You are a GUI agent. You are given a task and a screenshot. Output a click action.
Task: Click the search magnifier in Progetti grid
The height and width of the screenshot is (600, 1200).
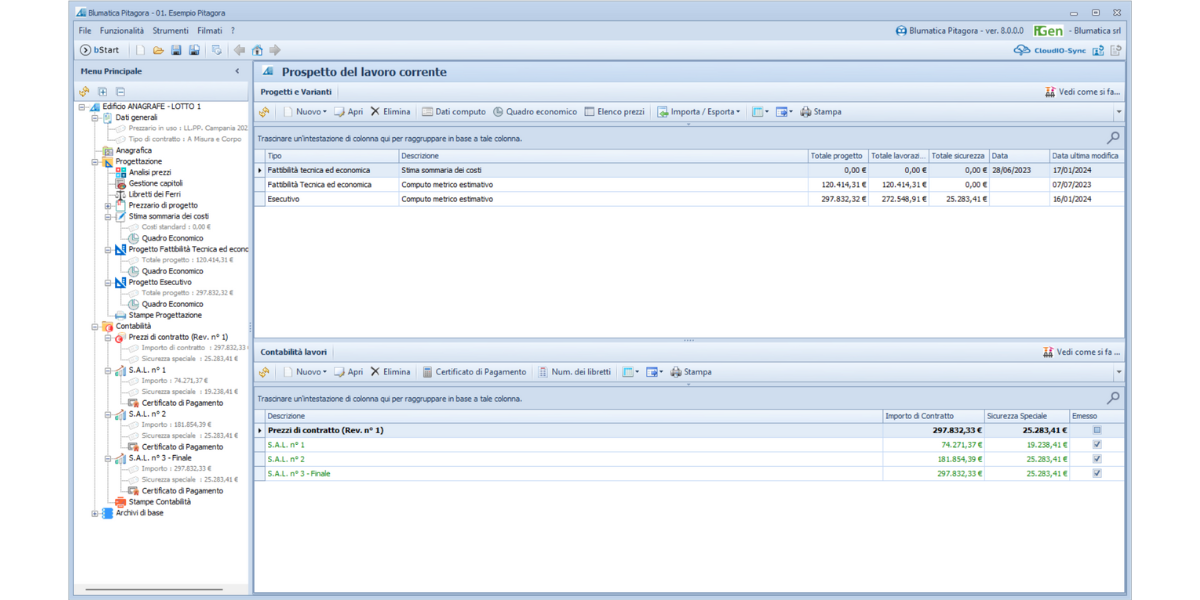coord(1113,138)
